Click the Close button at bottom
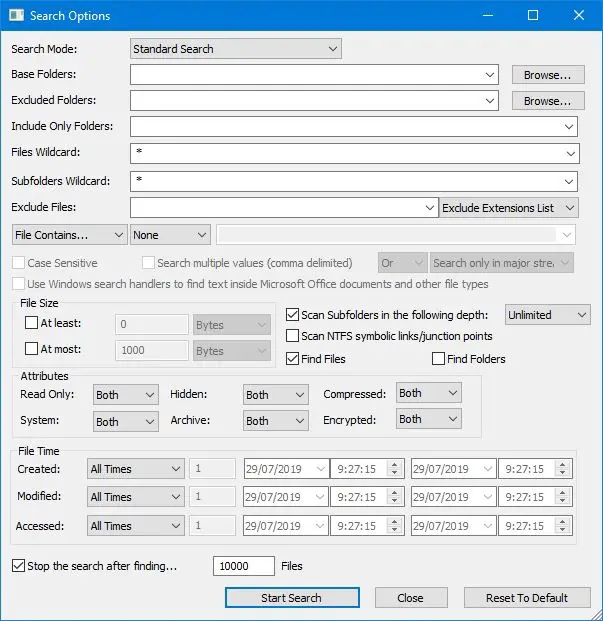Screen dimensions: 603x621 411,598
